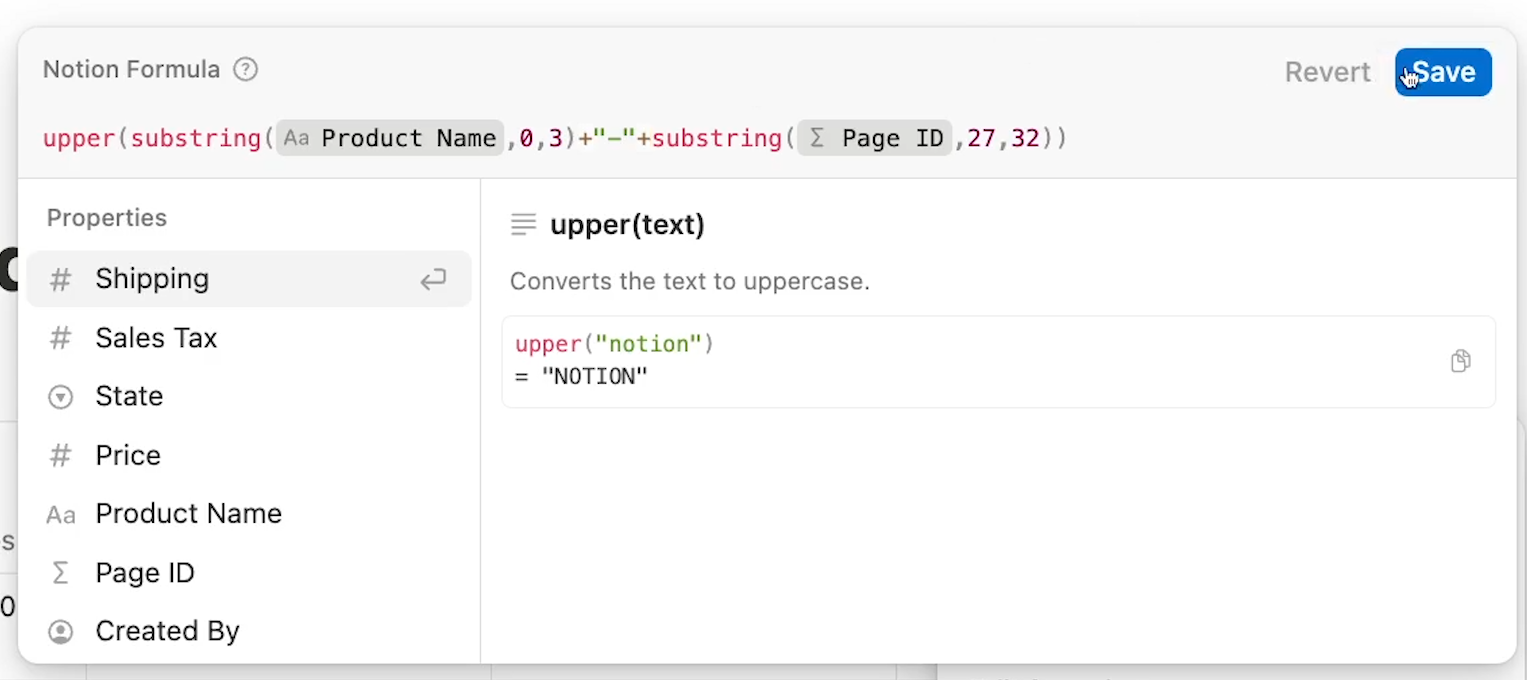Click 'Converts the text to uppercase.' description
1527x680 pixels.
[690, 282]
